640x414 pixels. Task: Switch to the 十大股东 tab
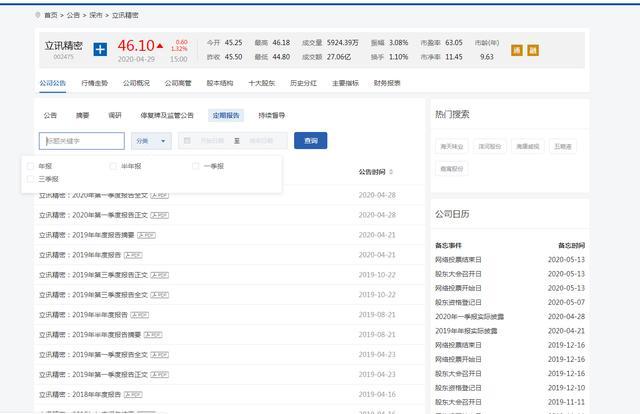[x=262, y=83]
